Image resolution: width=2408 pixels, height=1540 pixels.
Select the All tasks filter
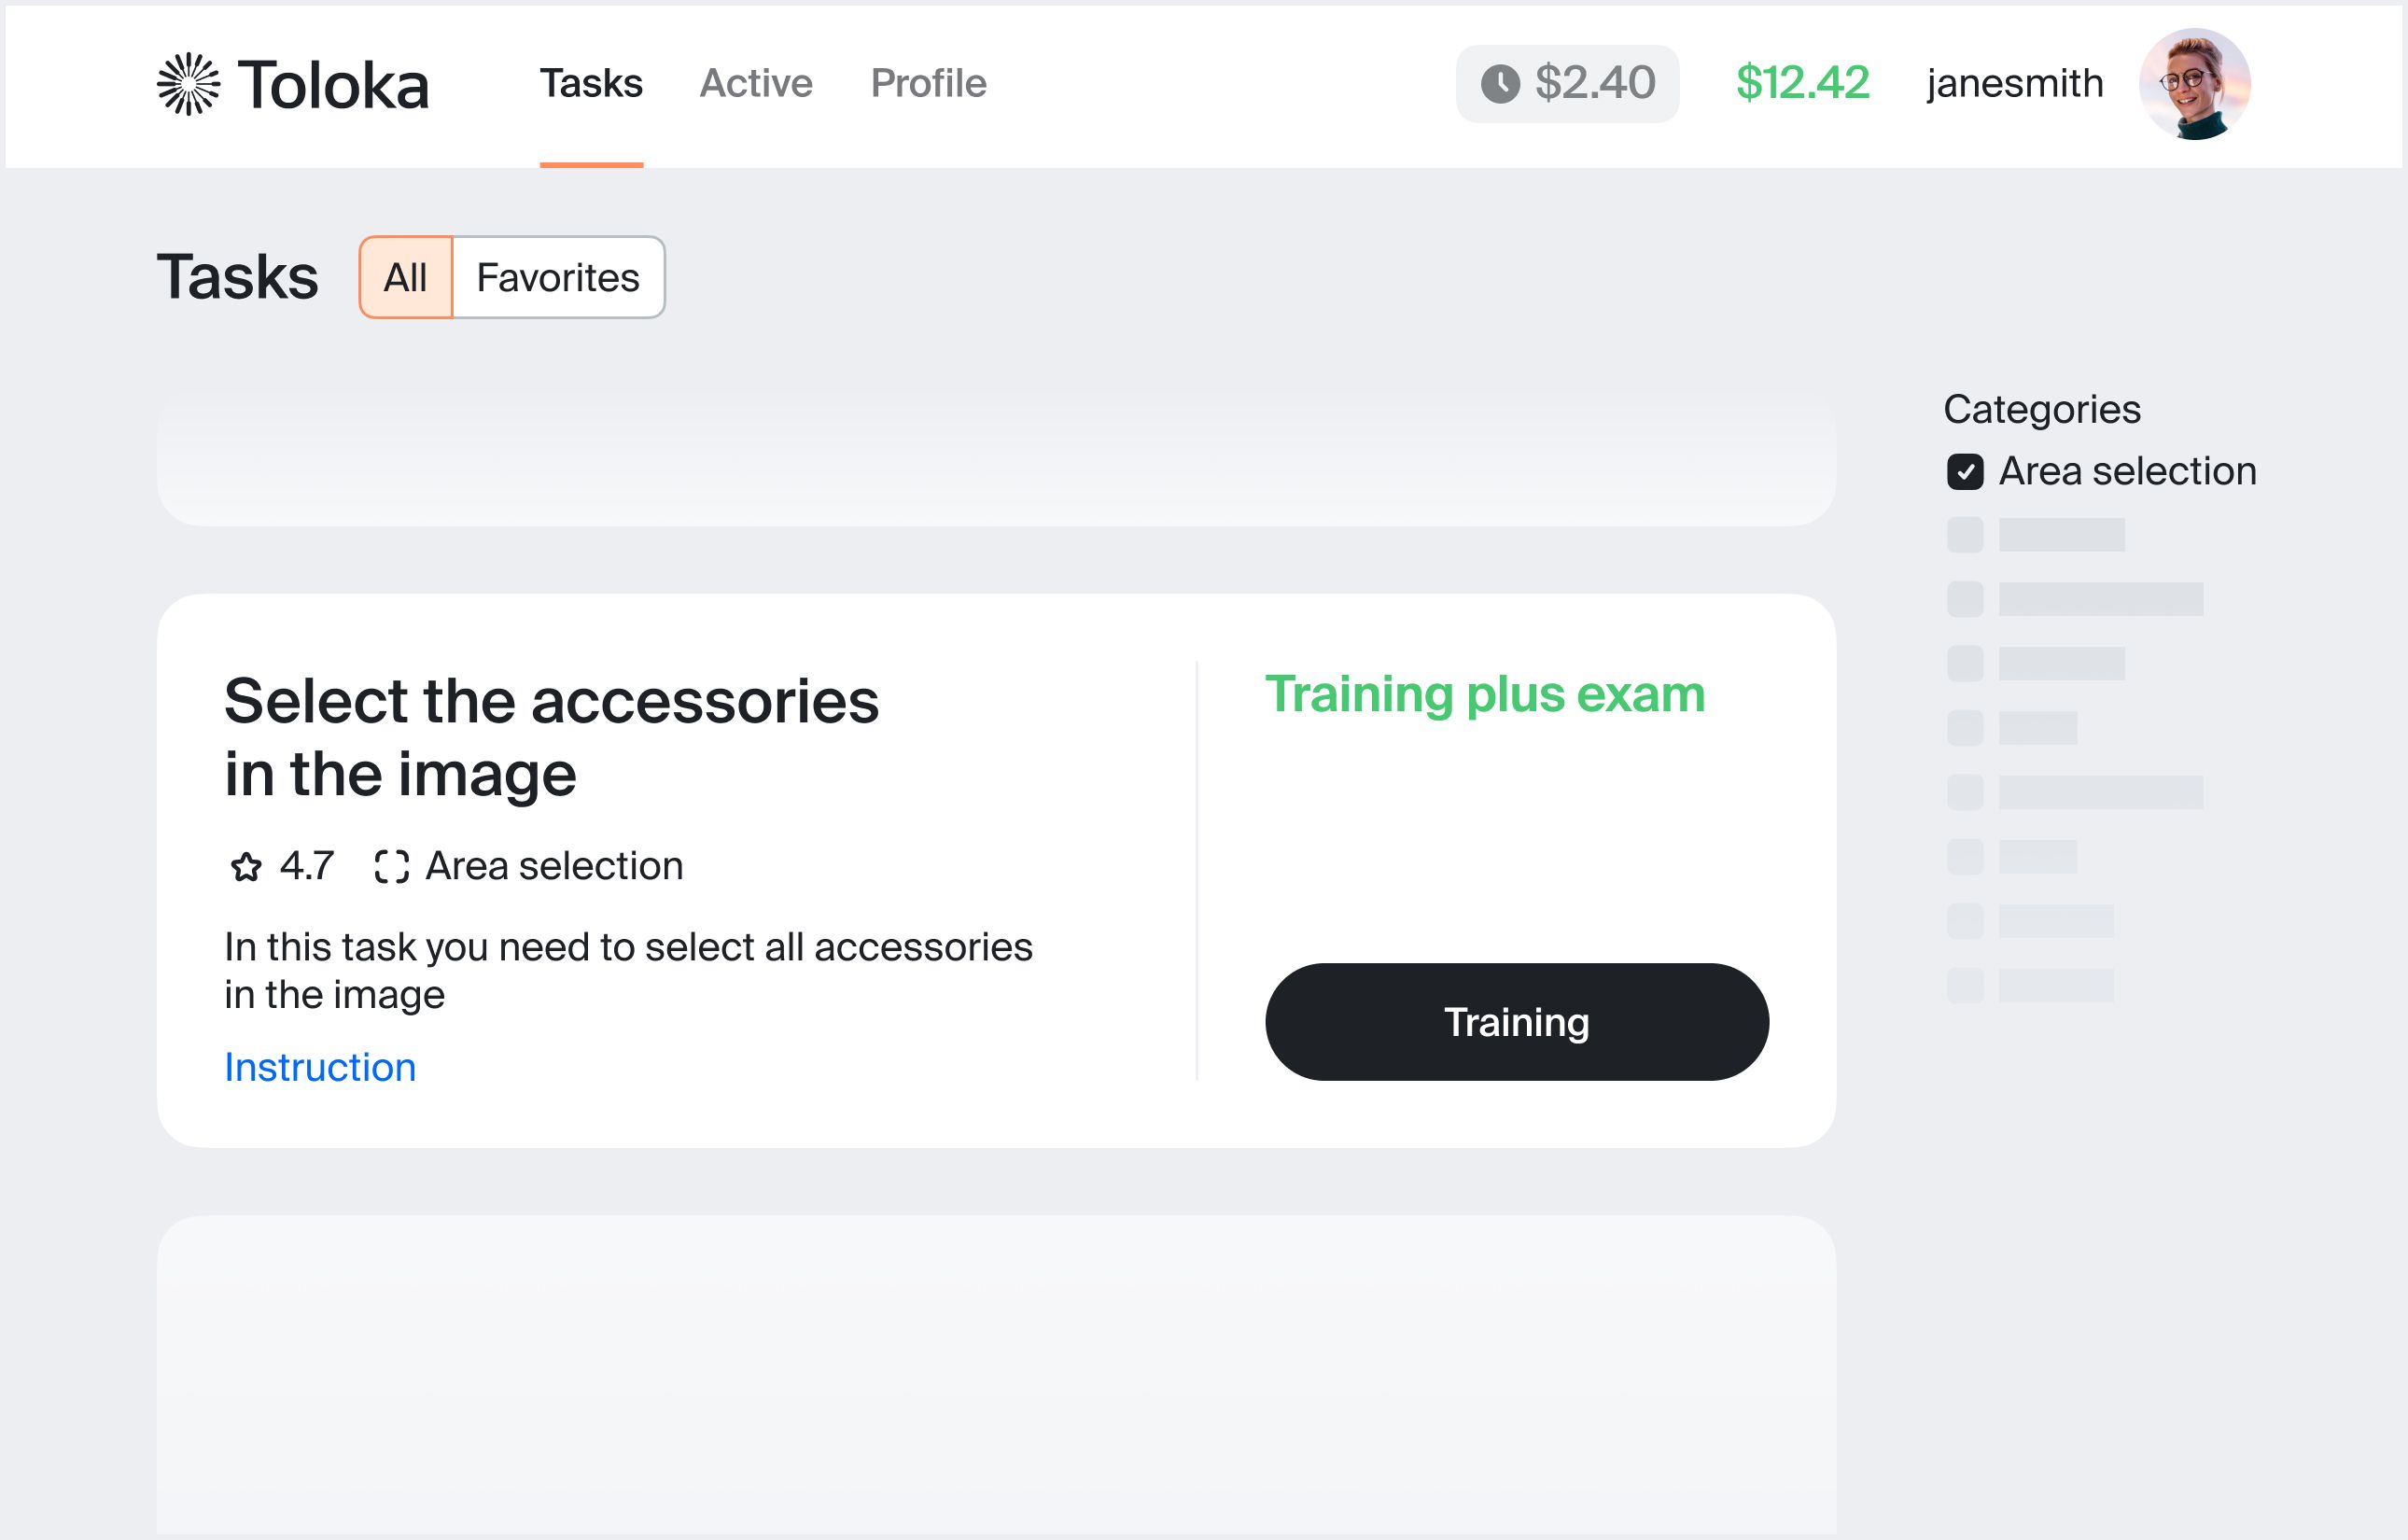[406, 277]
